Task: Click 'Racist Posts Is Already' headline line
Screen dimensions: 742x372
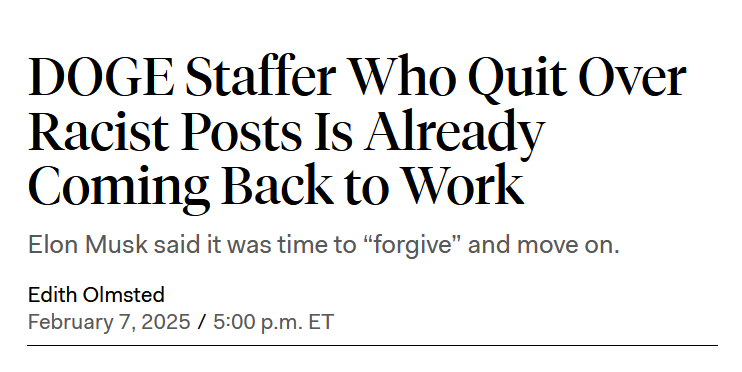Action: [286, 133]
